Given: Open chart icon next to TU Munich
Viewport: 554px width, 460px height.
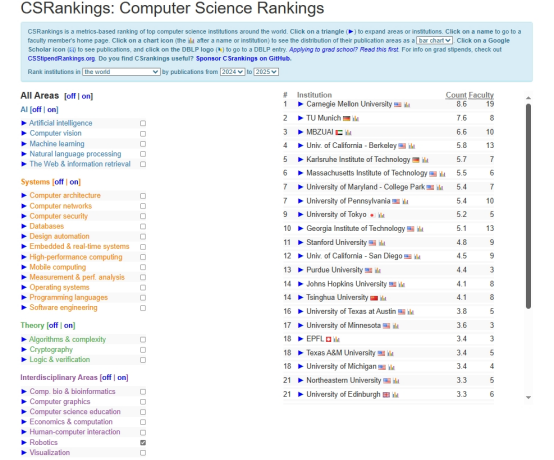Looking at the screenshot, I should [356, 119].
